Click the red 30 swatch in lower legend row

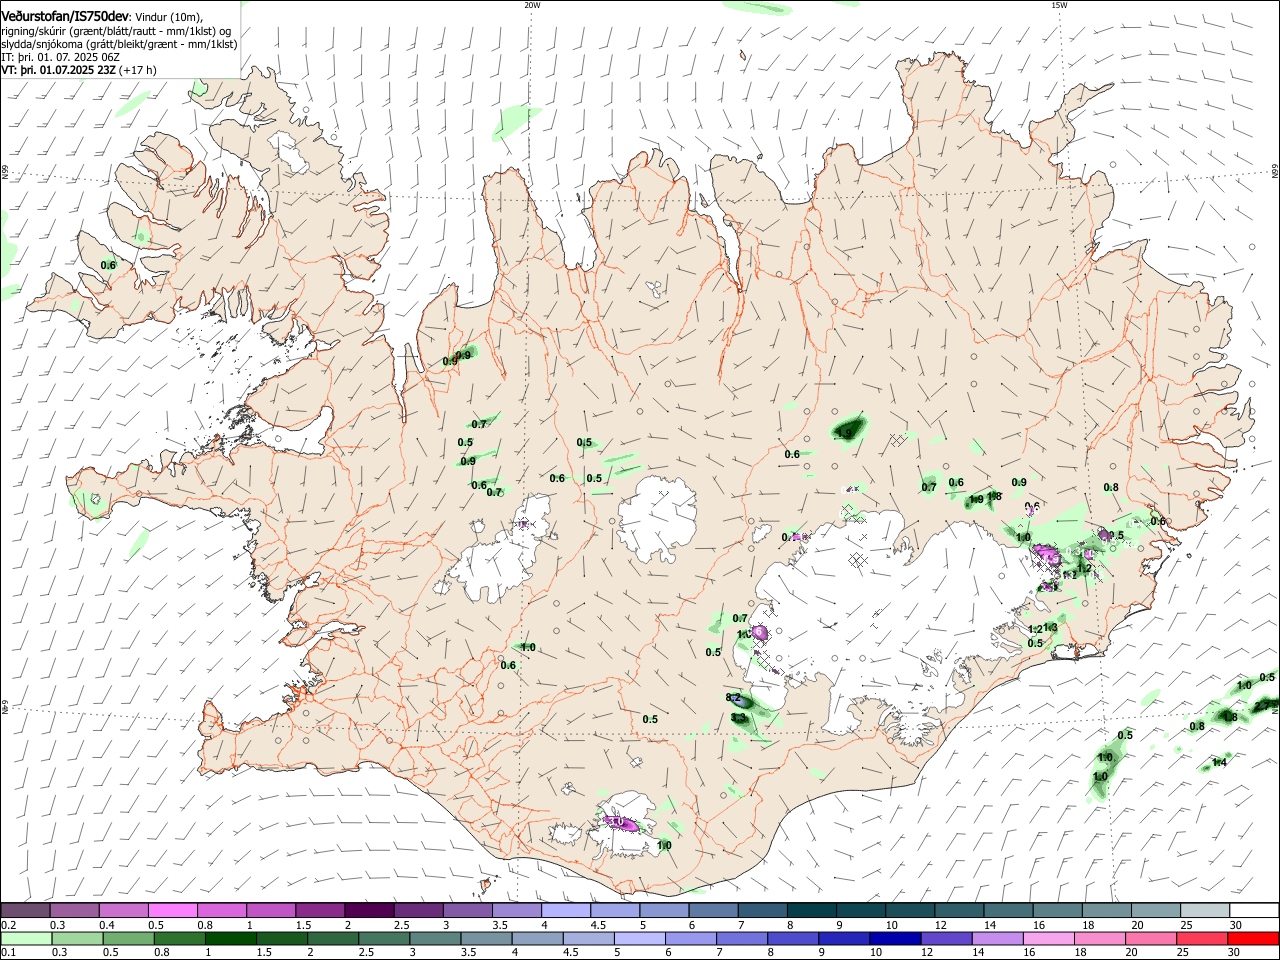[x=1254, y=938]
